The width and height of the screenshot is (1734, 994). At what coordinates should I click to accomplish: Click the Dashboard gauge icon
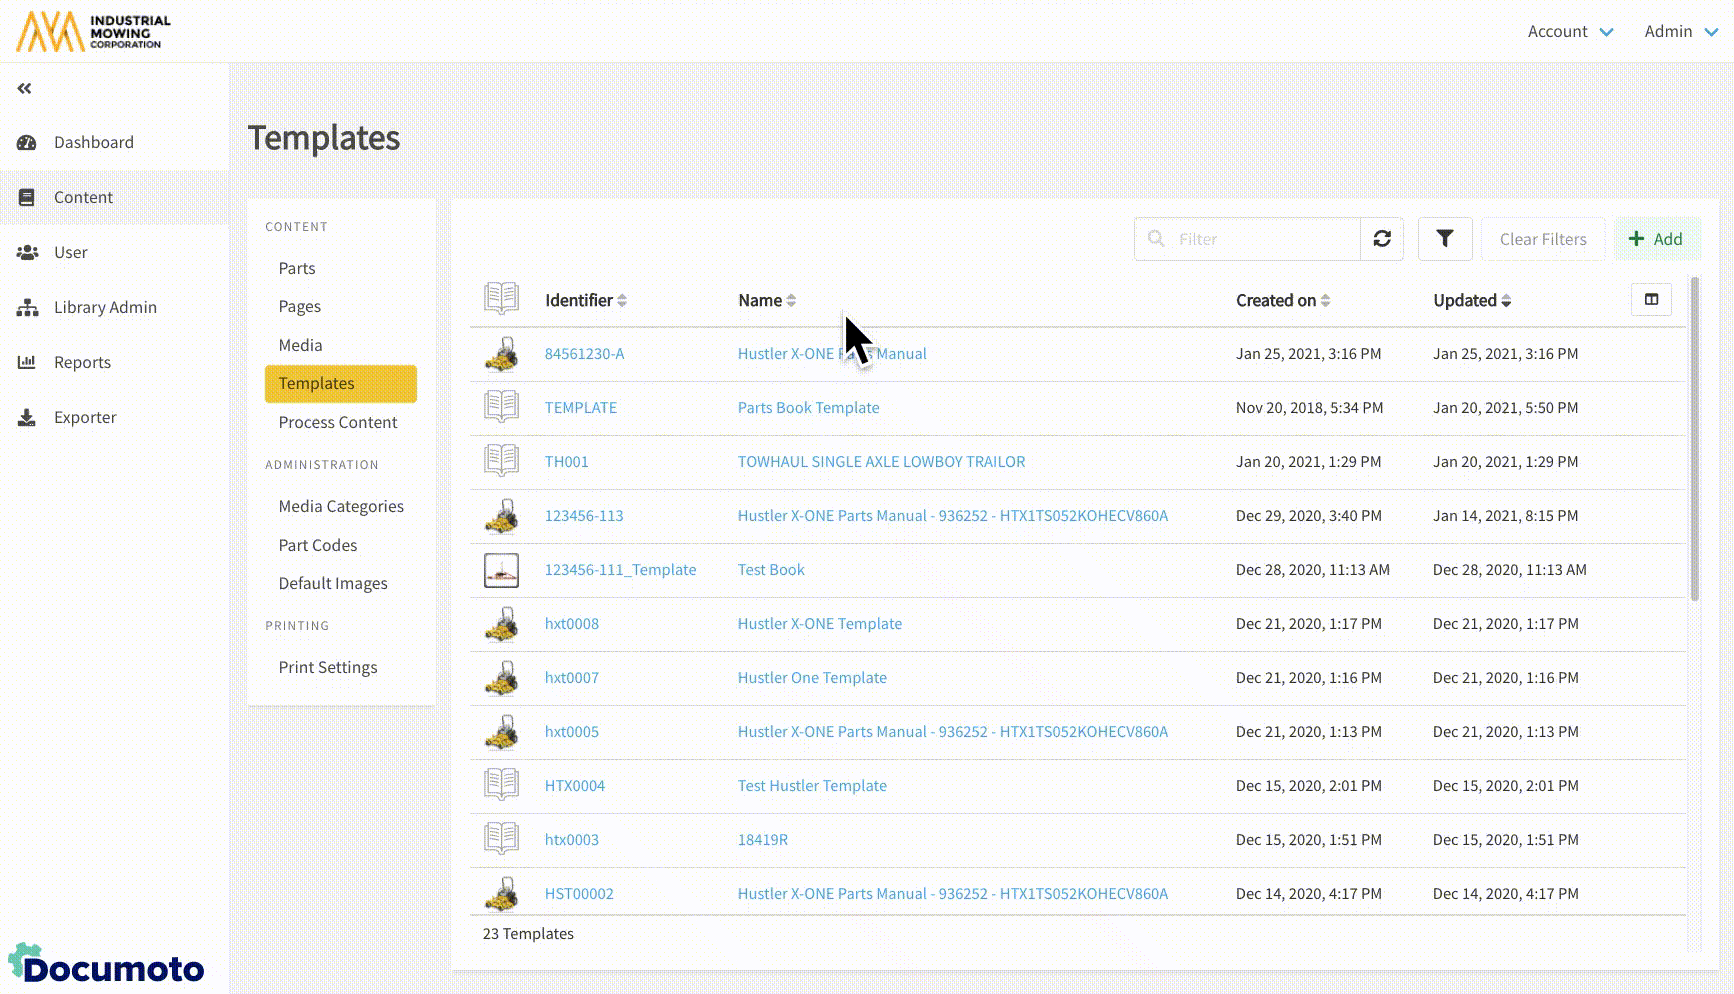[27, 142]
